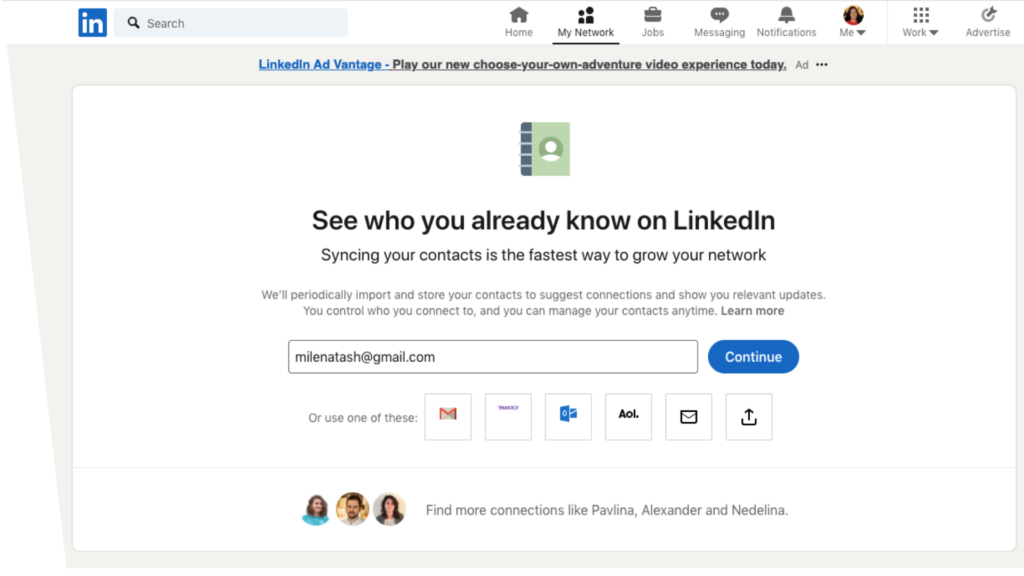Click the upload contacts file icon
Image resolution: width=1024 pixels, height=576 pixels.
[749, 417]
